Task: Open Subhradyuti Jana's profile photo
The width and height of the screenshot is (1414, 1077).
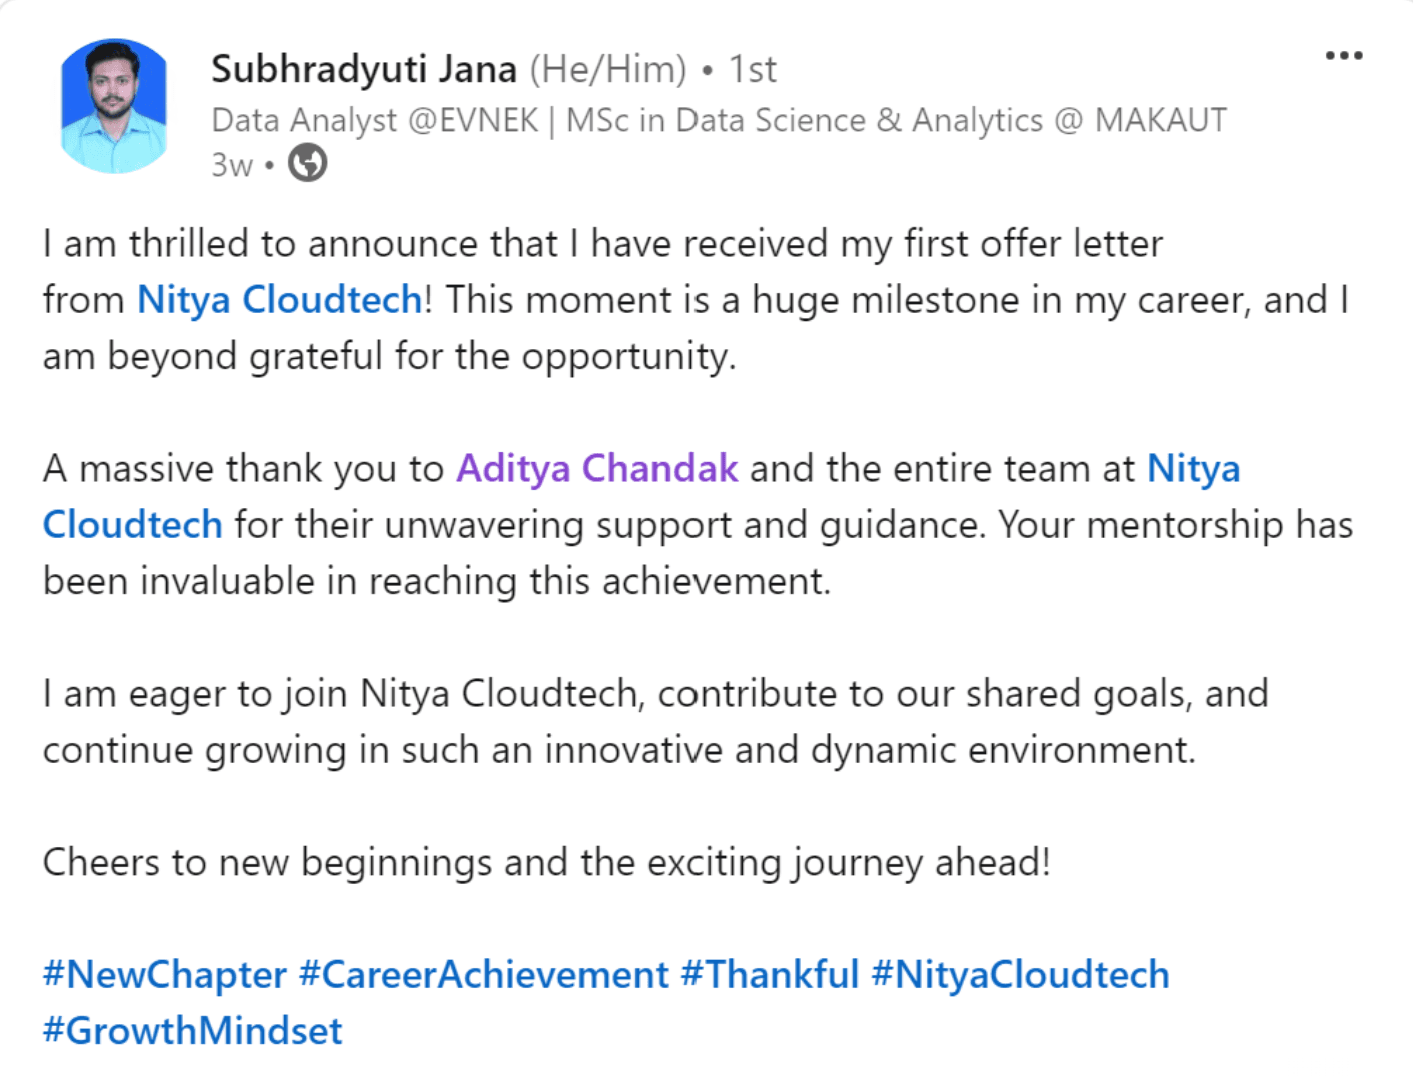Action: (113, 106)
